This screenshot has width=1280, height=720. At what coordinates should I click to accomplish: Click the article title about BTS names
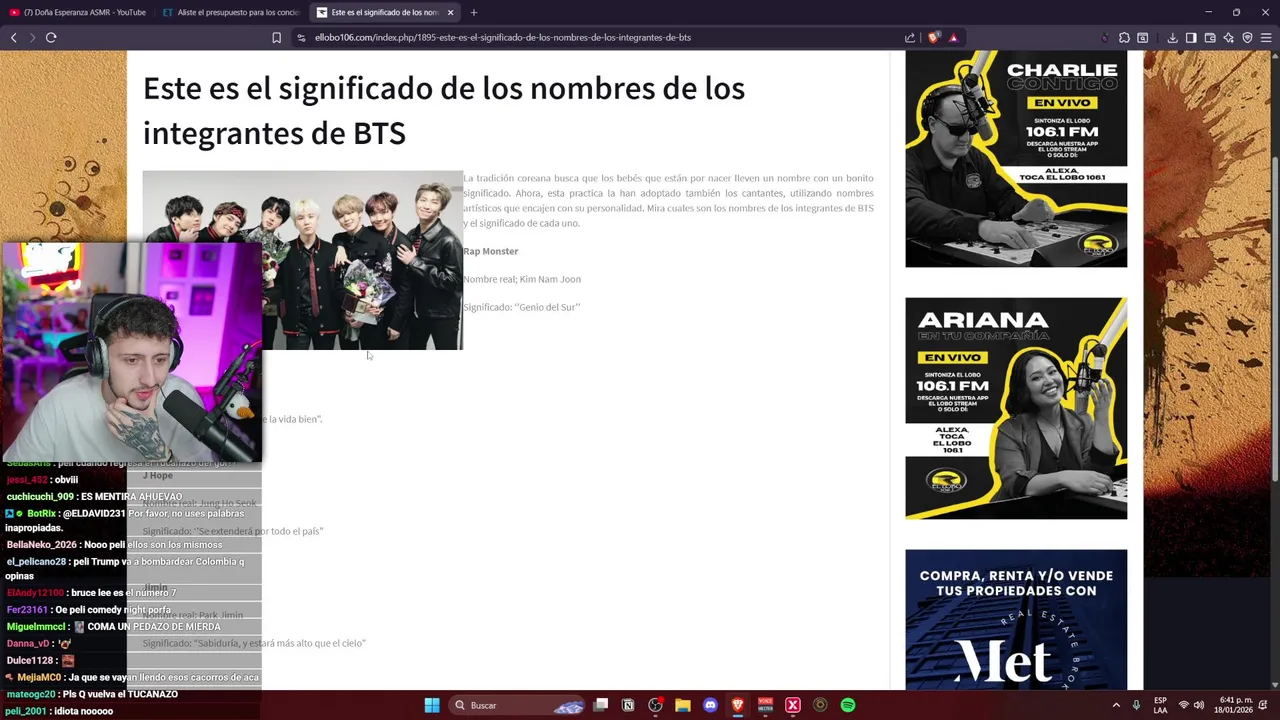(444, 110)
